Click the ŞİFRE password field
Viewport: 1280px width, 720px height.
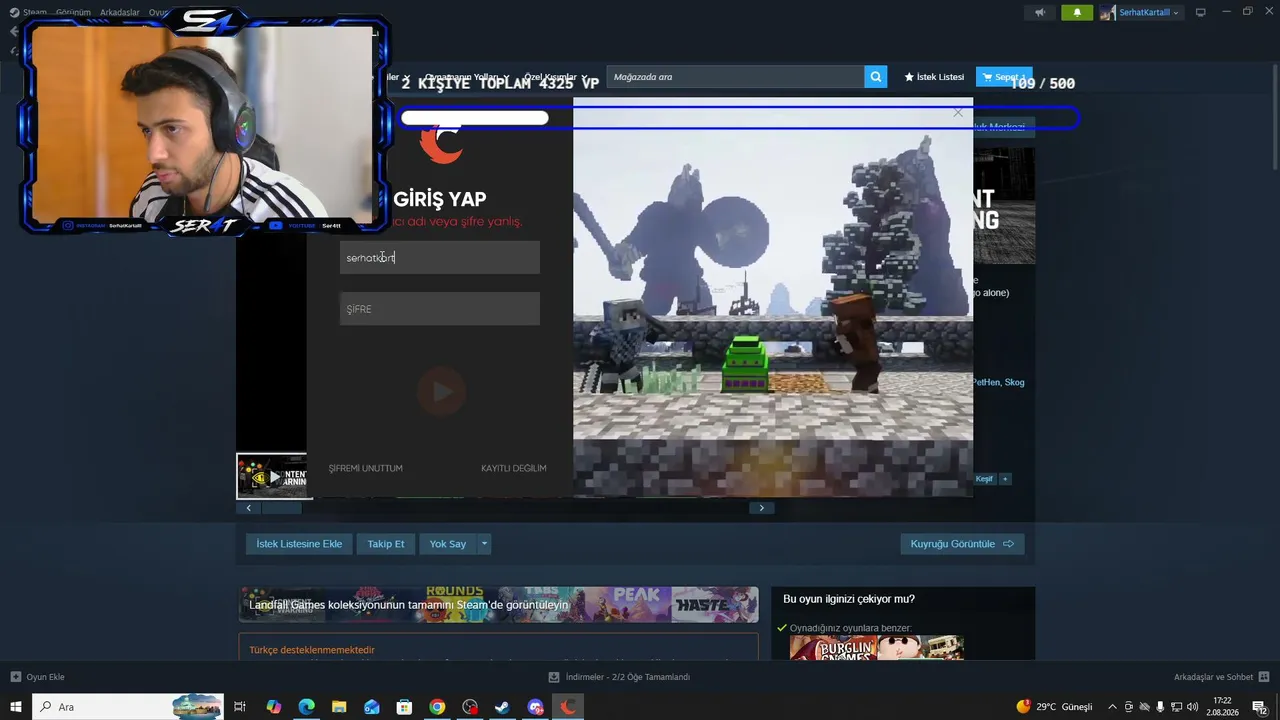(440, 309)
